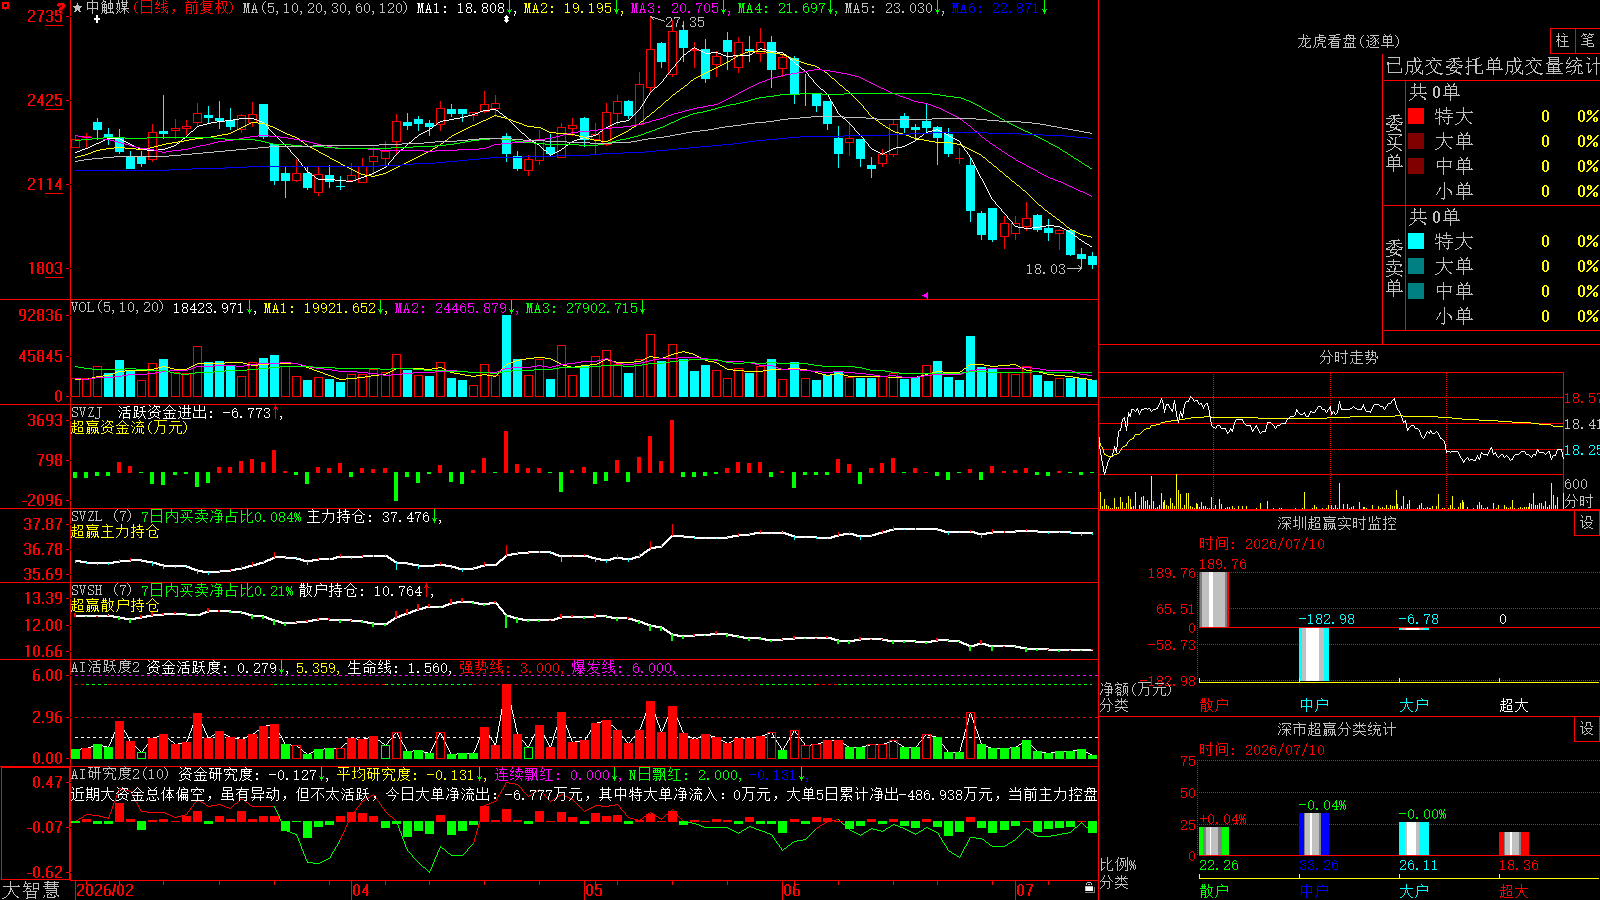Select 中户 category in 深圳超赢实时监控 chart
Screen dimensions: 1600x900
[x=1314, y=705]
